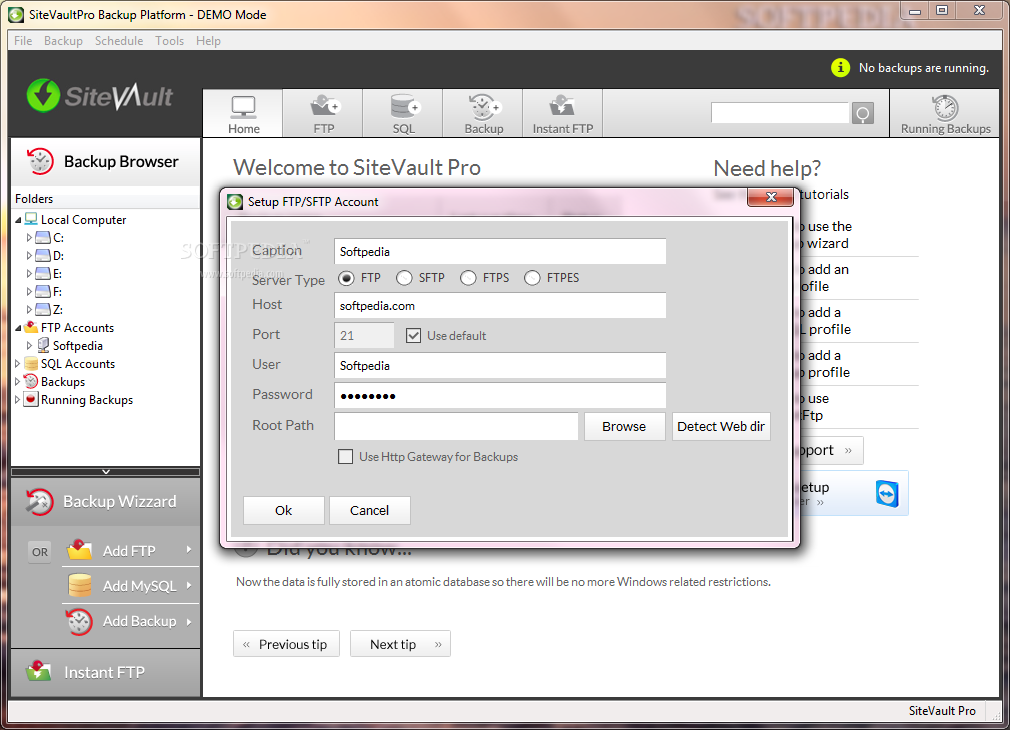Expand the D: drive node

[x=29, y=256]
